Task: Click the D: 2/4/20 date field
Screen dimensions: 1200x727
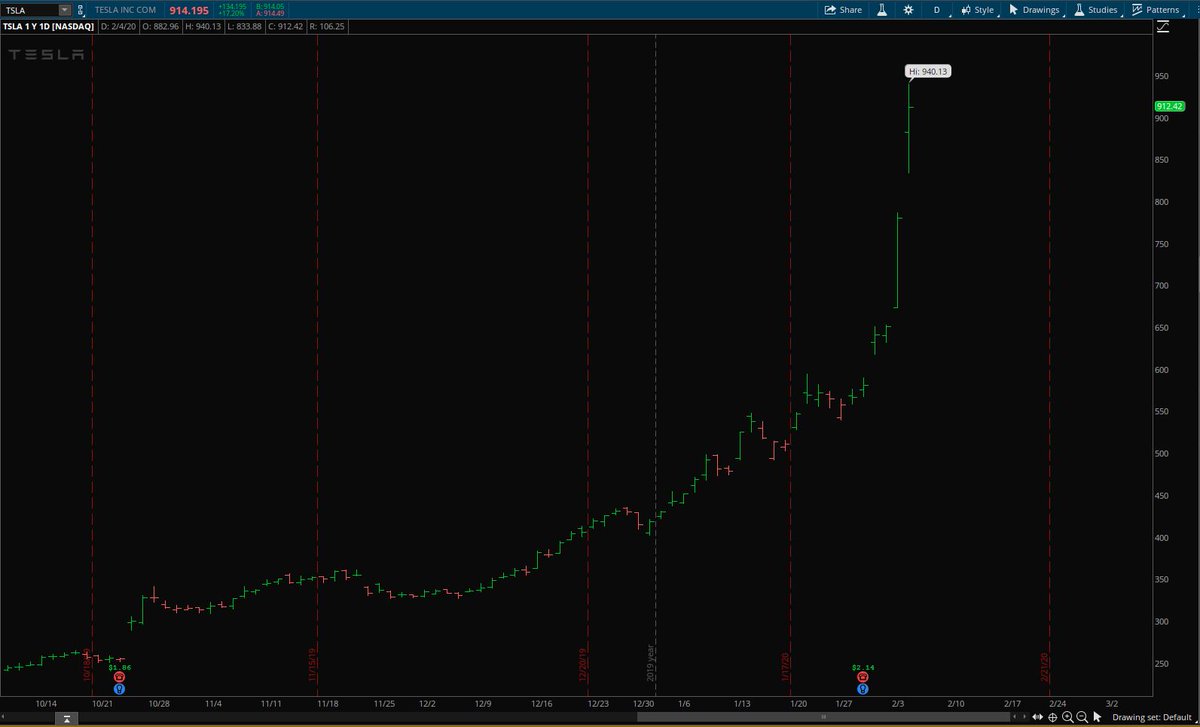Action: [x=118, y=27]
